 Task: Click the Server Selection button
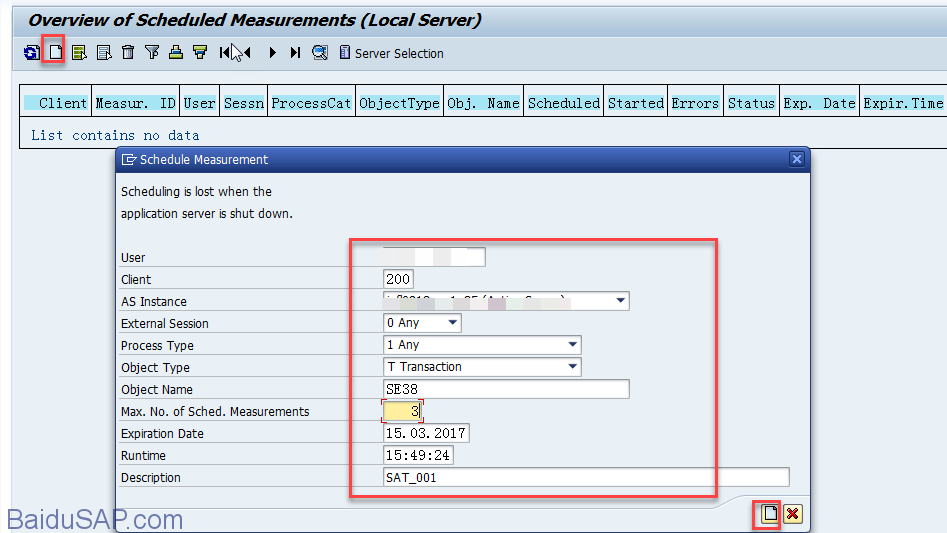(391, 53)
